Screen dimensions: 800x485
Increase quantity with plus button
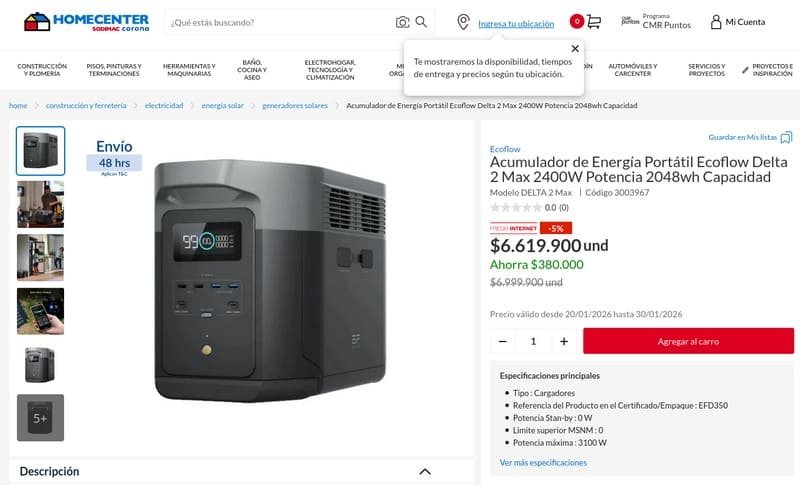coord(564,341)
